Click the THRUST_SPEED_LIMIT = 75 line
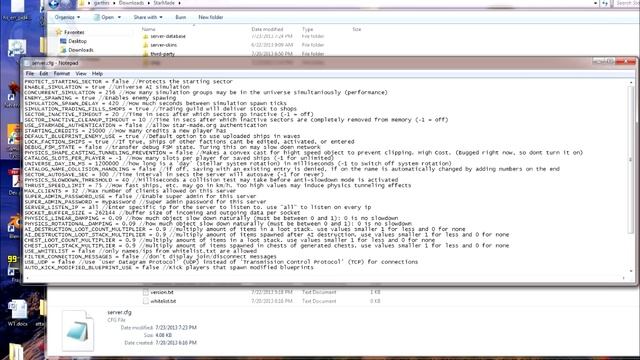640x360 pixels. coord(217,185)
